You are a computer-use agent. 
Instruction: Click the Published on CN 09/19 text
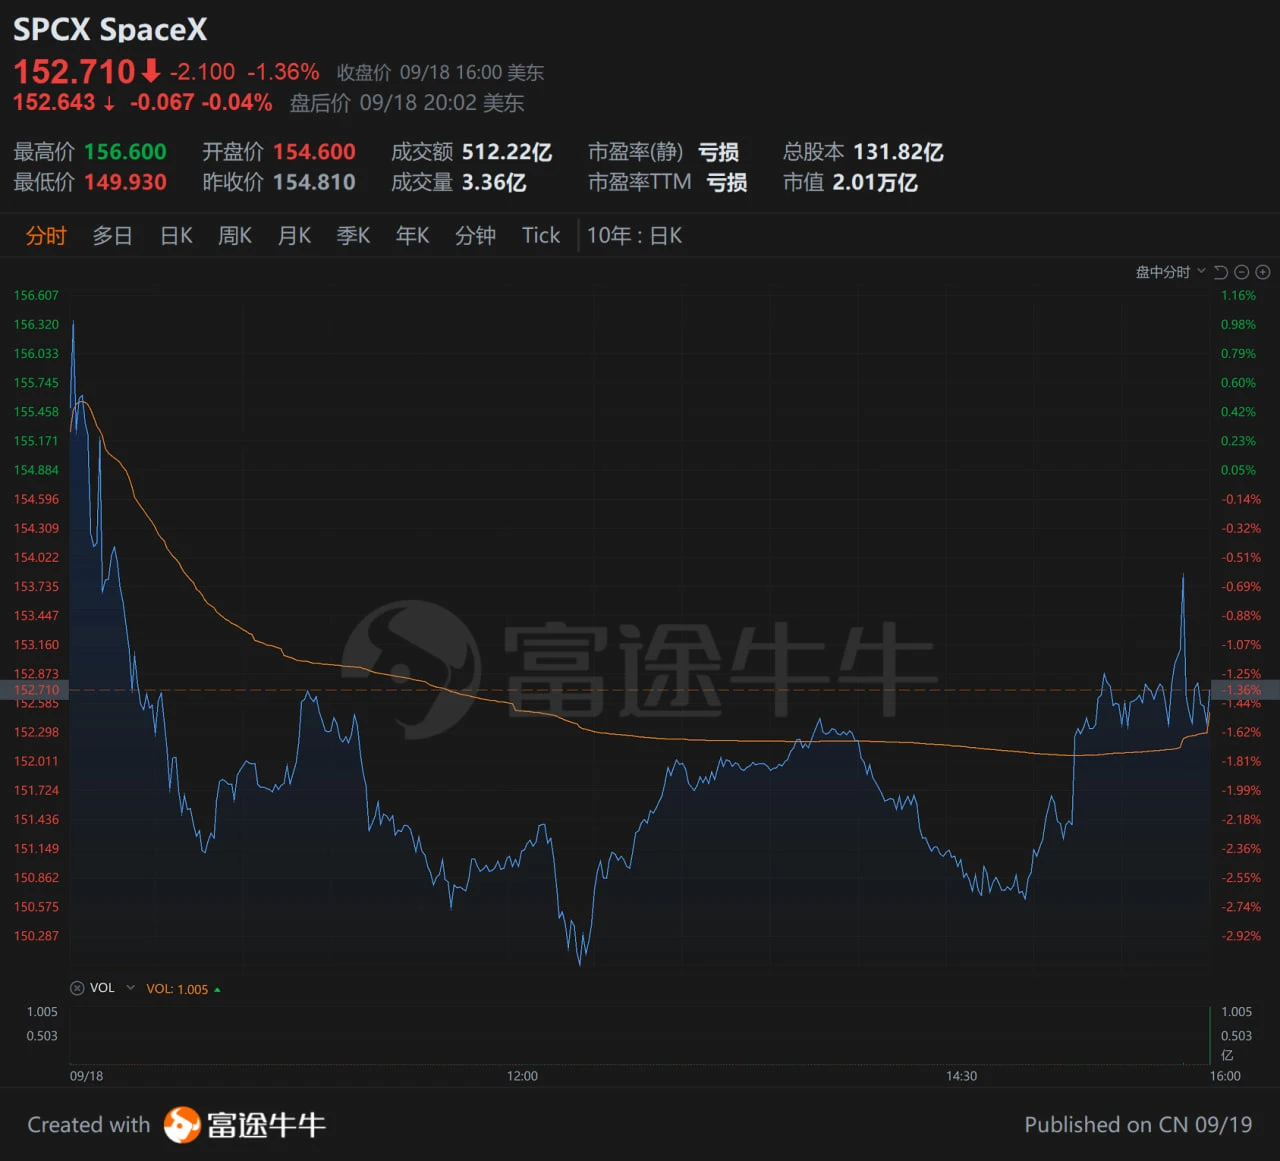(x=1138, y=1125)
